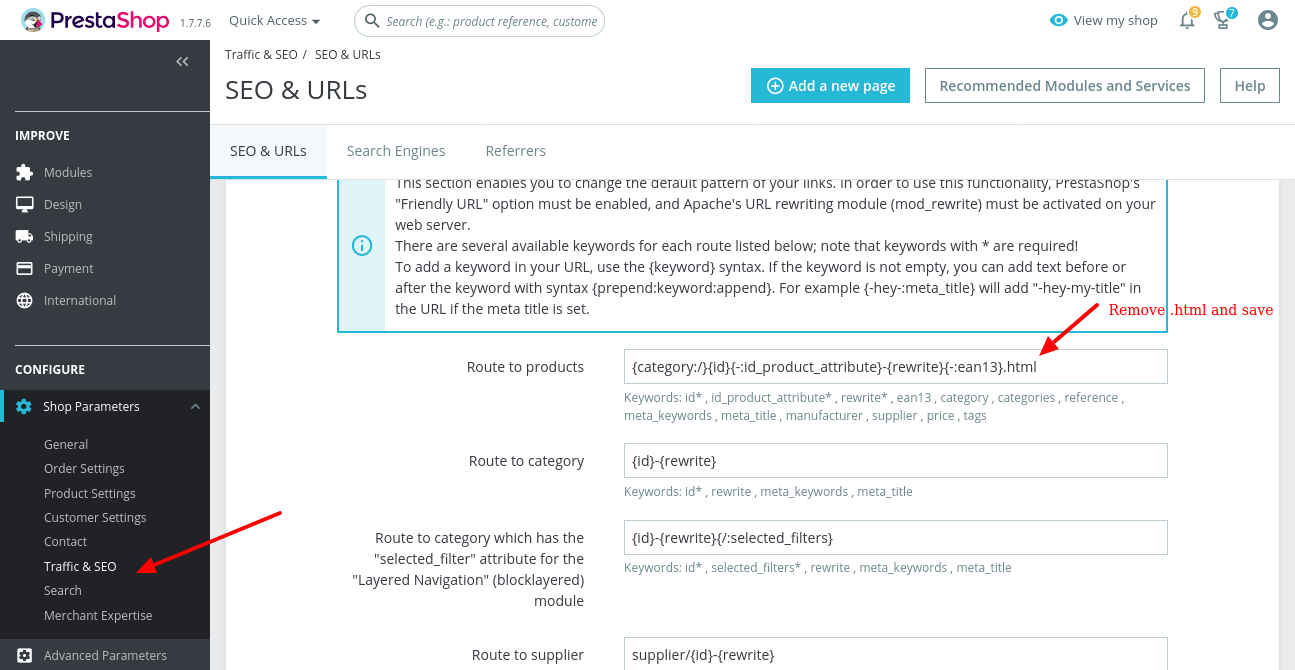
Task: Click the Help button
Action: coord(1249,86)
